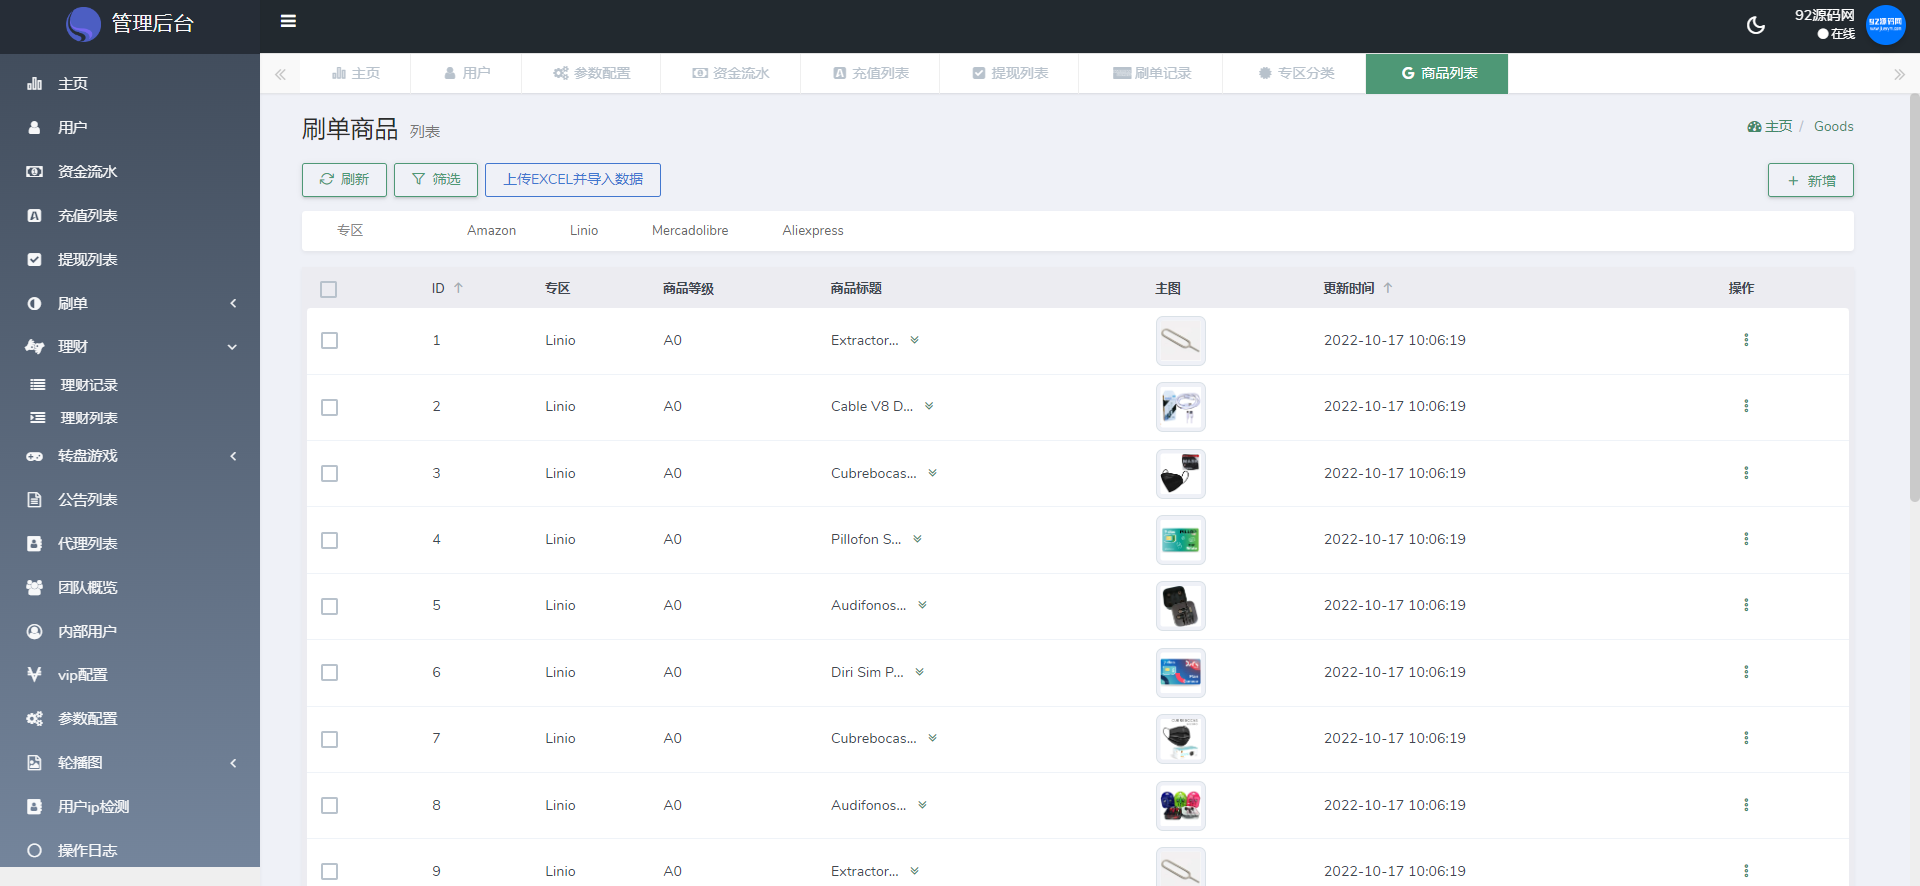Open row 6 actions three-dot menu

pos(1746,672)
